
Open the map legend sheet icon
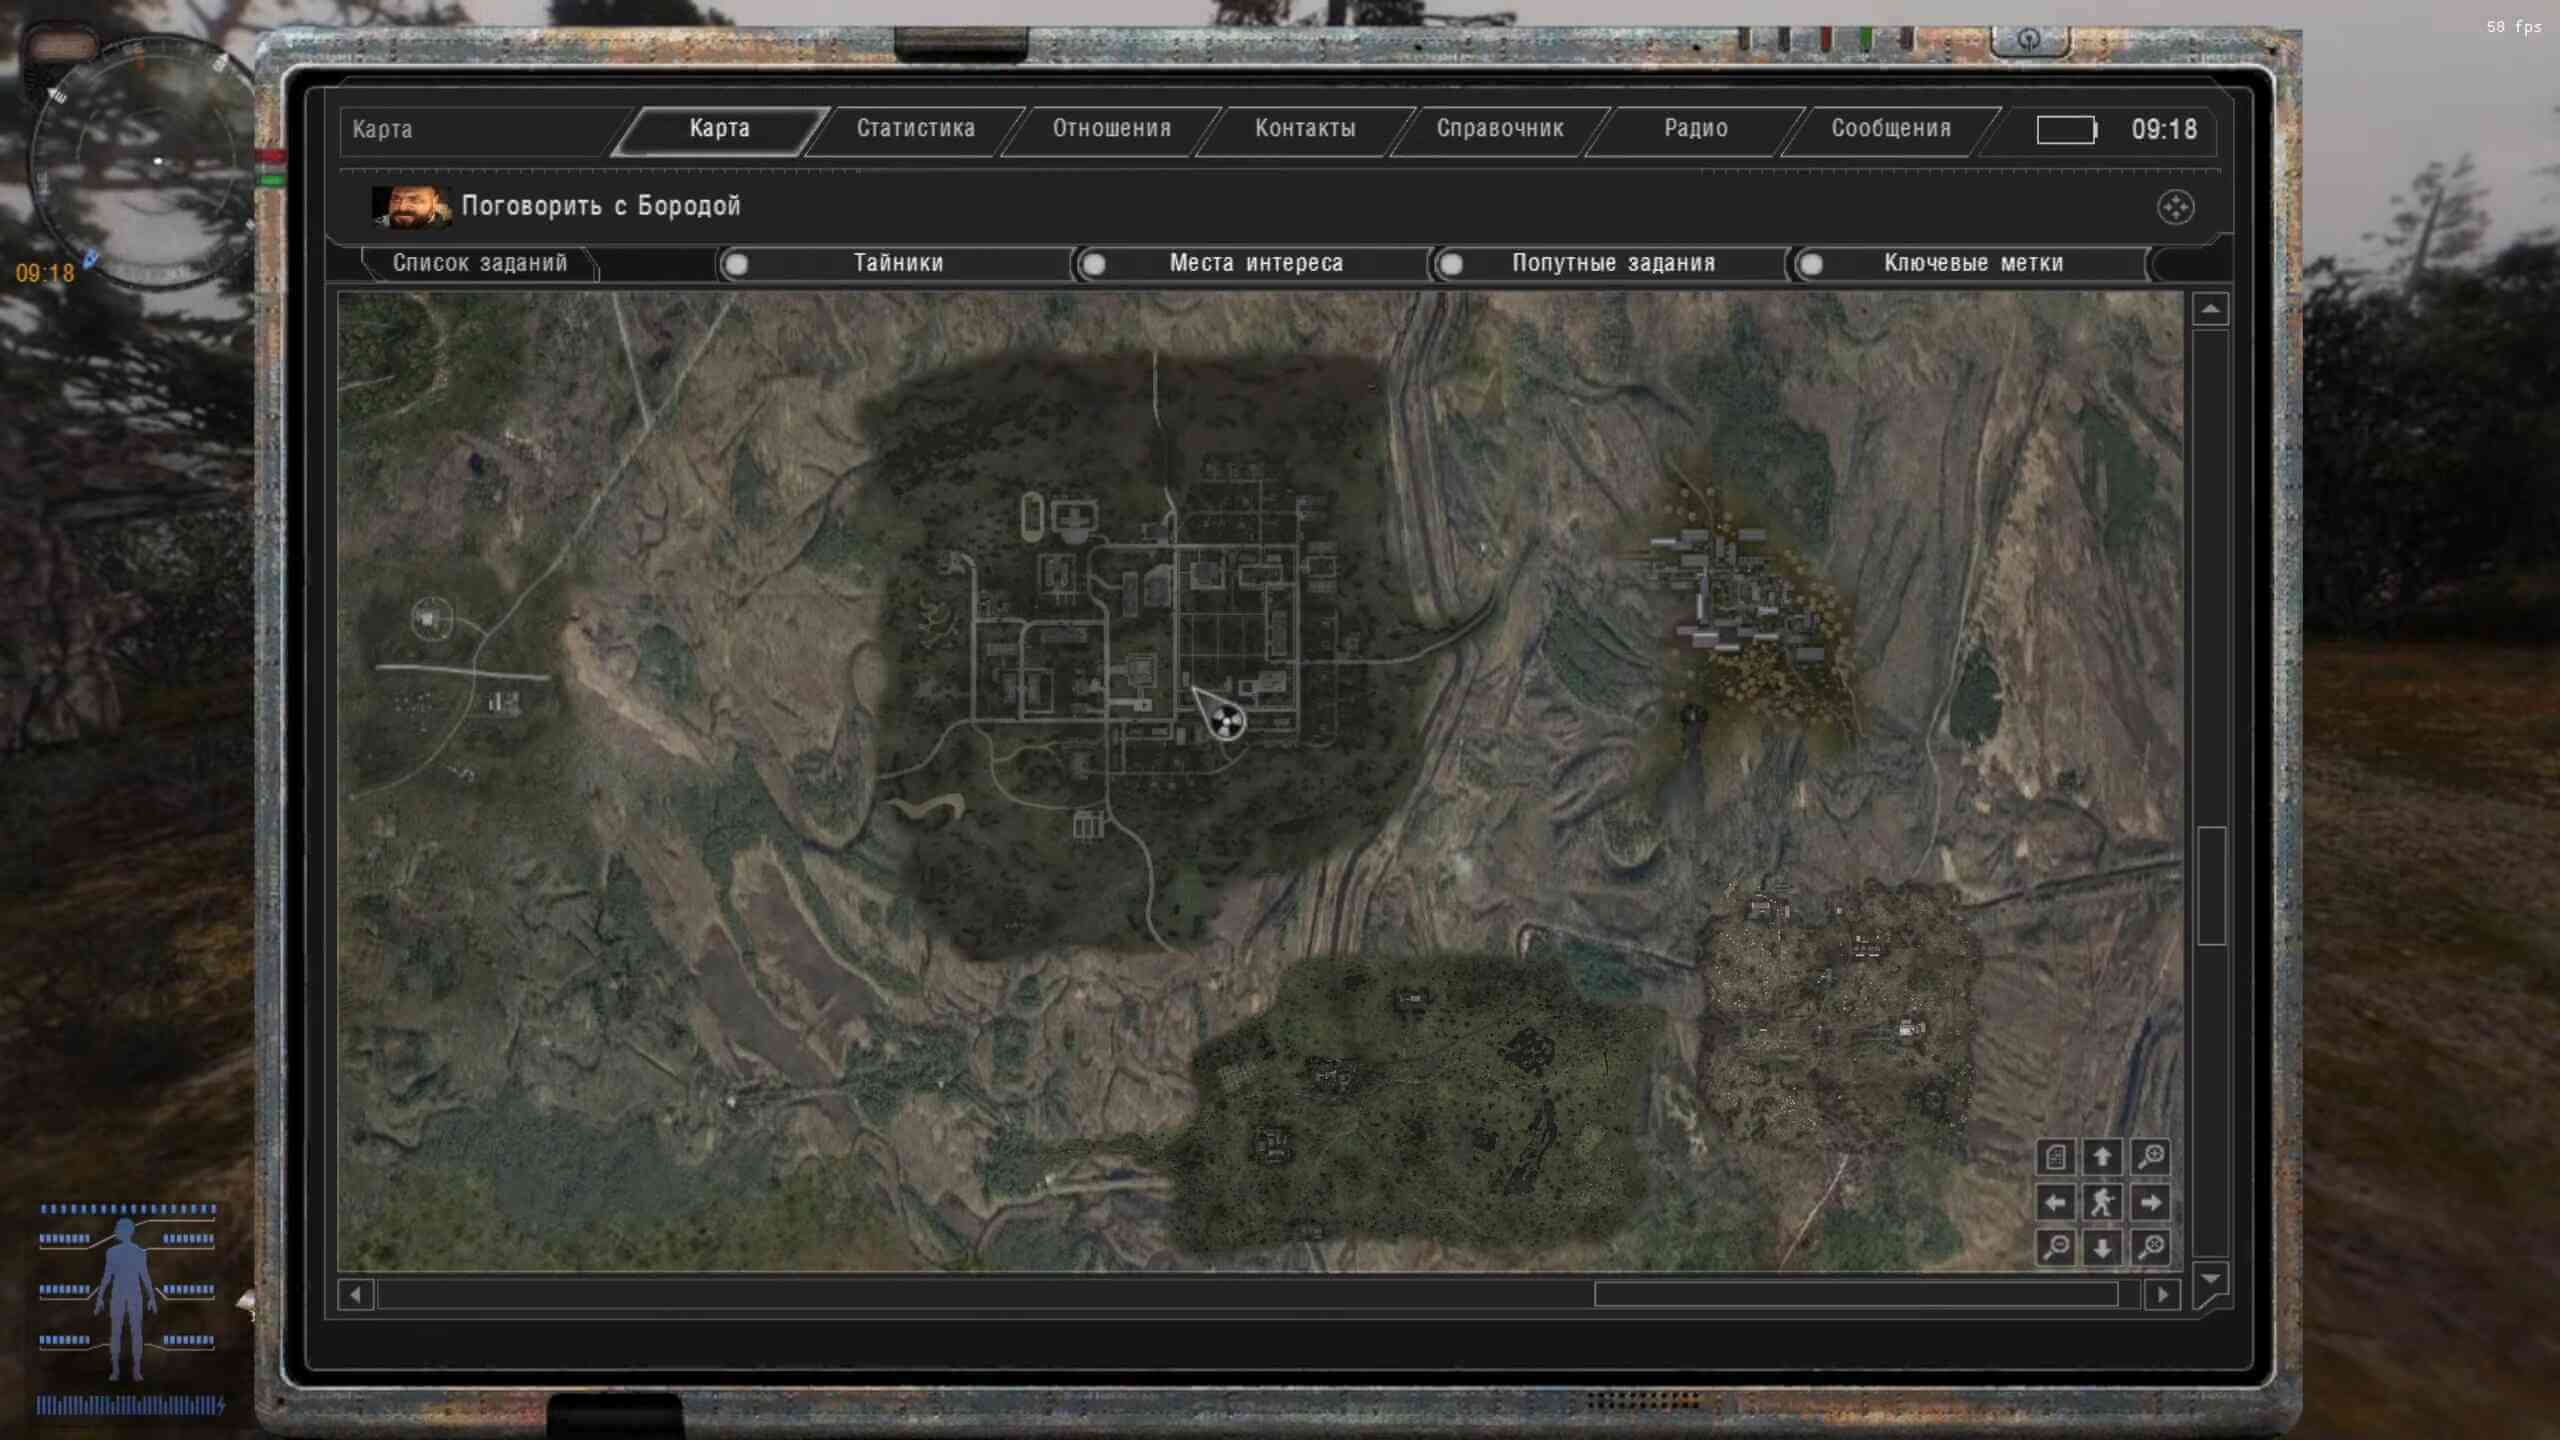[x=2056, y=1157]
